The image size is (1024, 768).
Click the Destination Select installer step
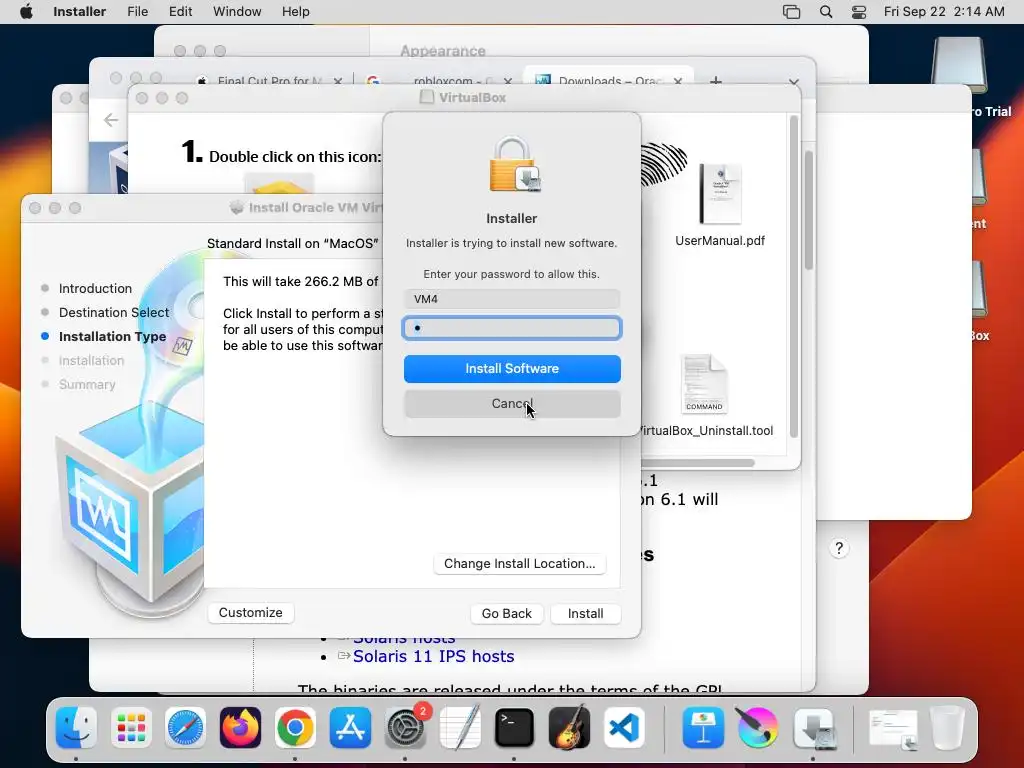(x=114, y=313)
